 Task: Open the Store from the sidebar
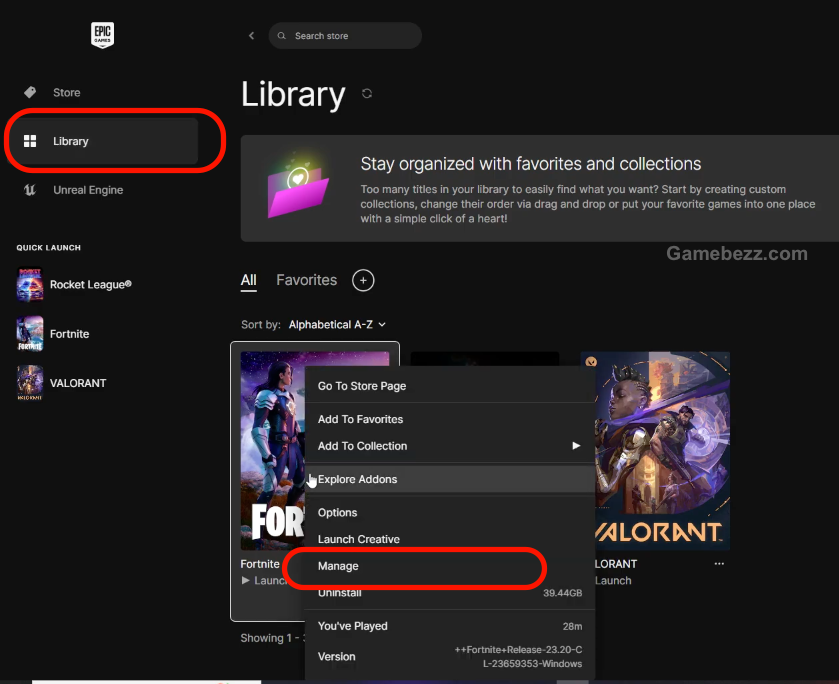(66, 93)
